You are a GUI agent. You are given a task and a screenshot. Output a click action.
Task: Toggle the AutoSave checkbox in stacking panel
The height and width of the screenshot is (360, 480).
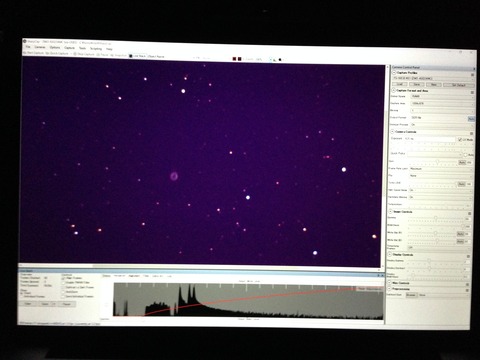[x=63, y=292]
